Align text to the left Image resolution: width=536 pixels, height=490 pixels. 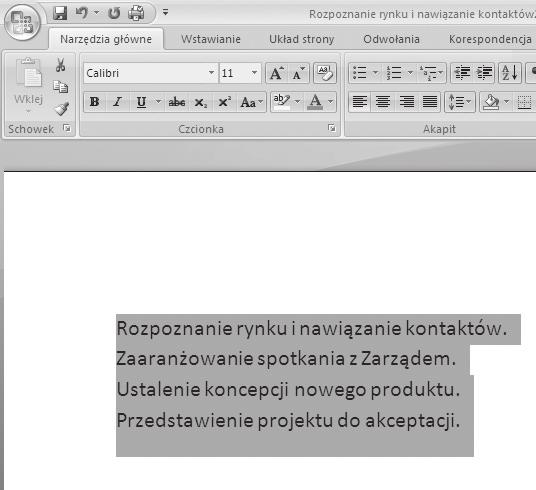click(x=360, y=102)
